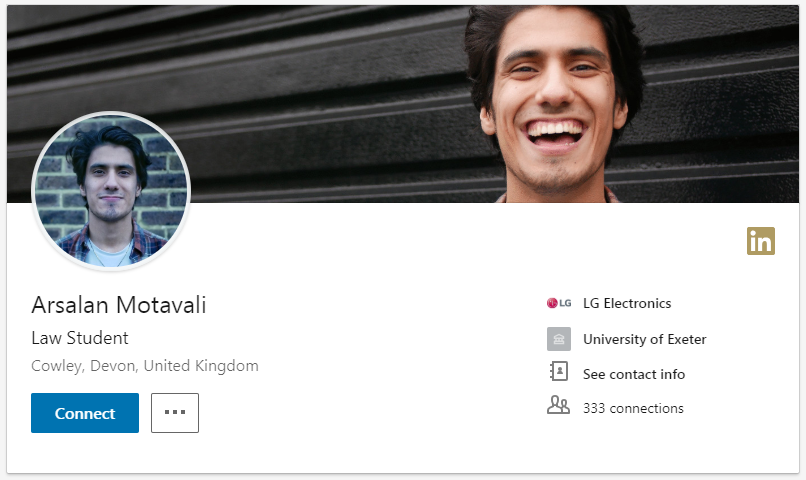Click the contact card address-book icon

(559, 371)
